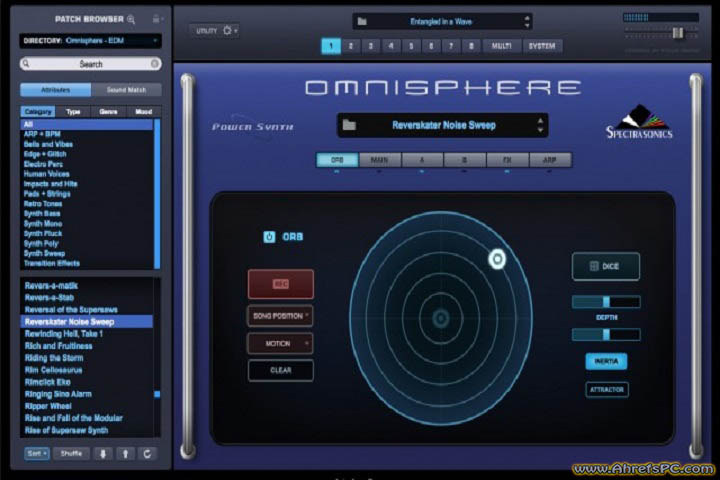This screenshot has height=480, width=720.
Task: Click the Spectrasonics logo
Action: pos(639,122)
